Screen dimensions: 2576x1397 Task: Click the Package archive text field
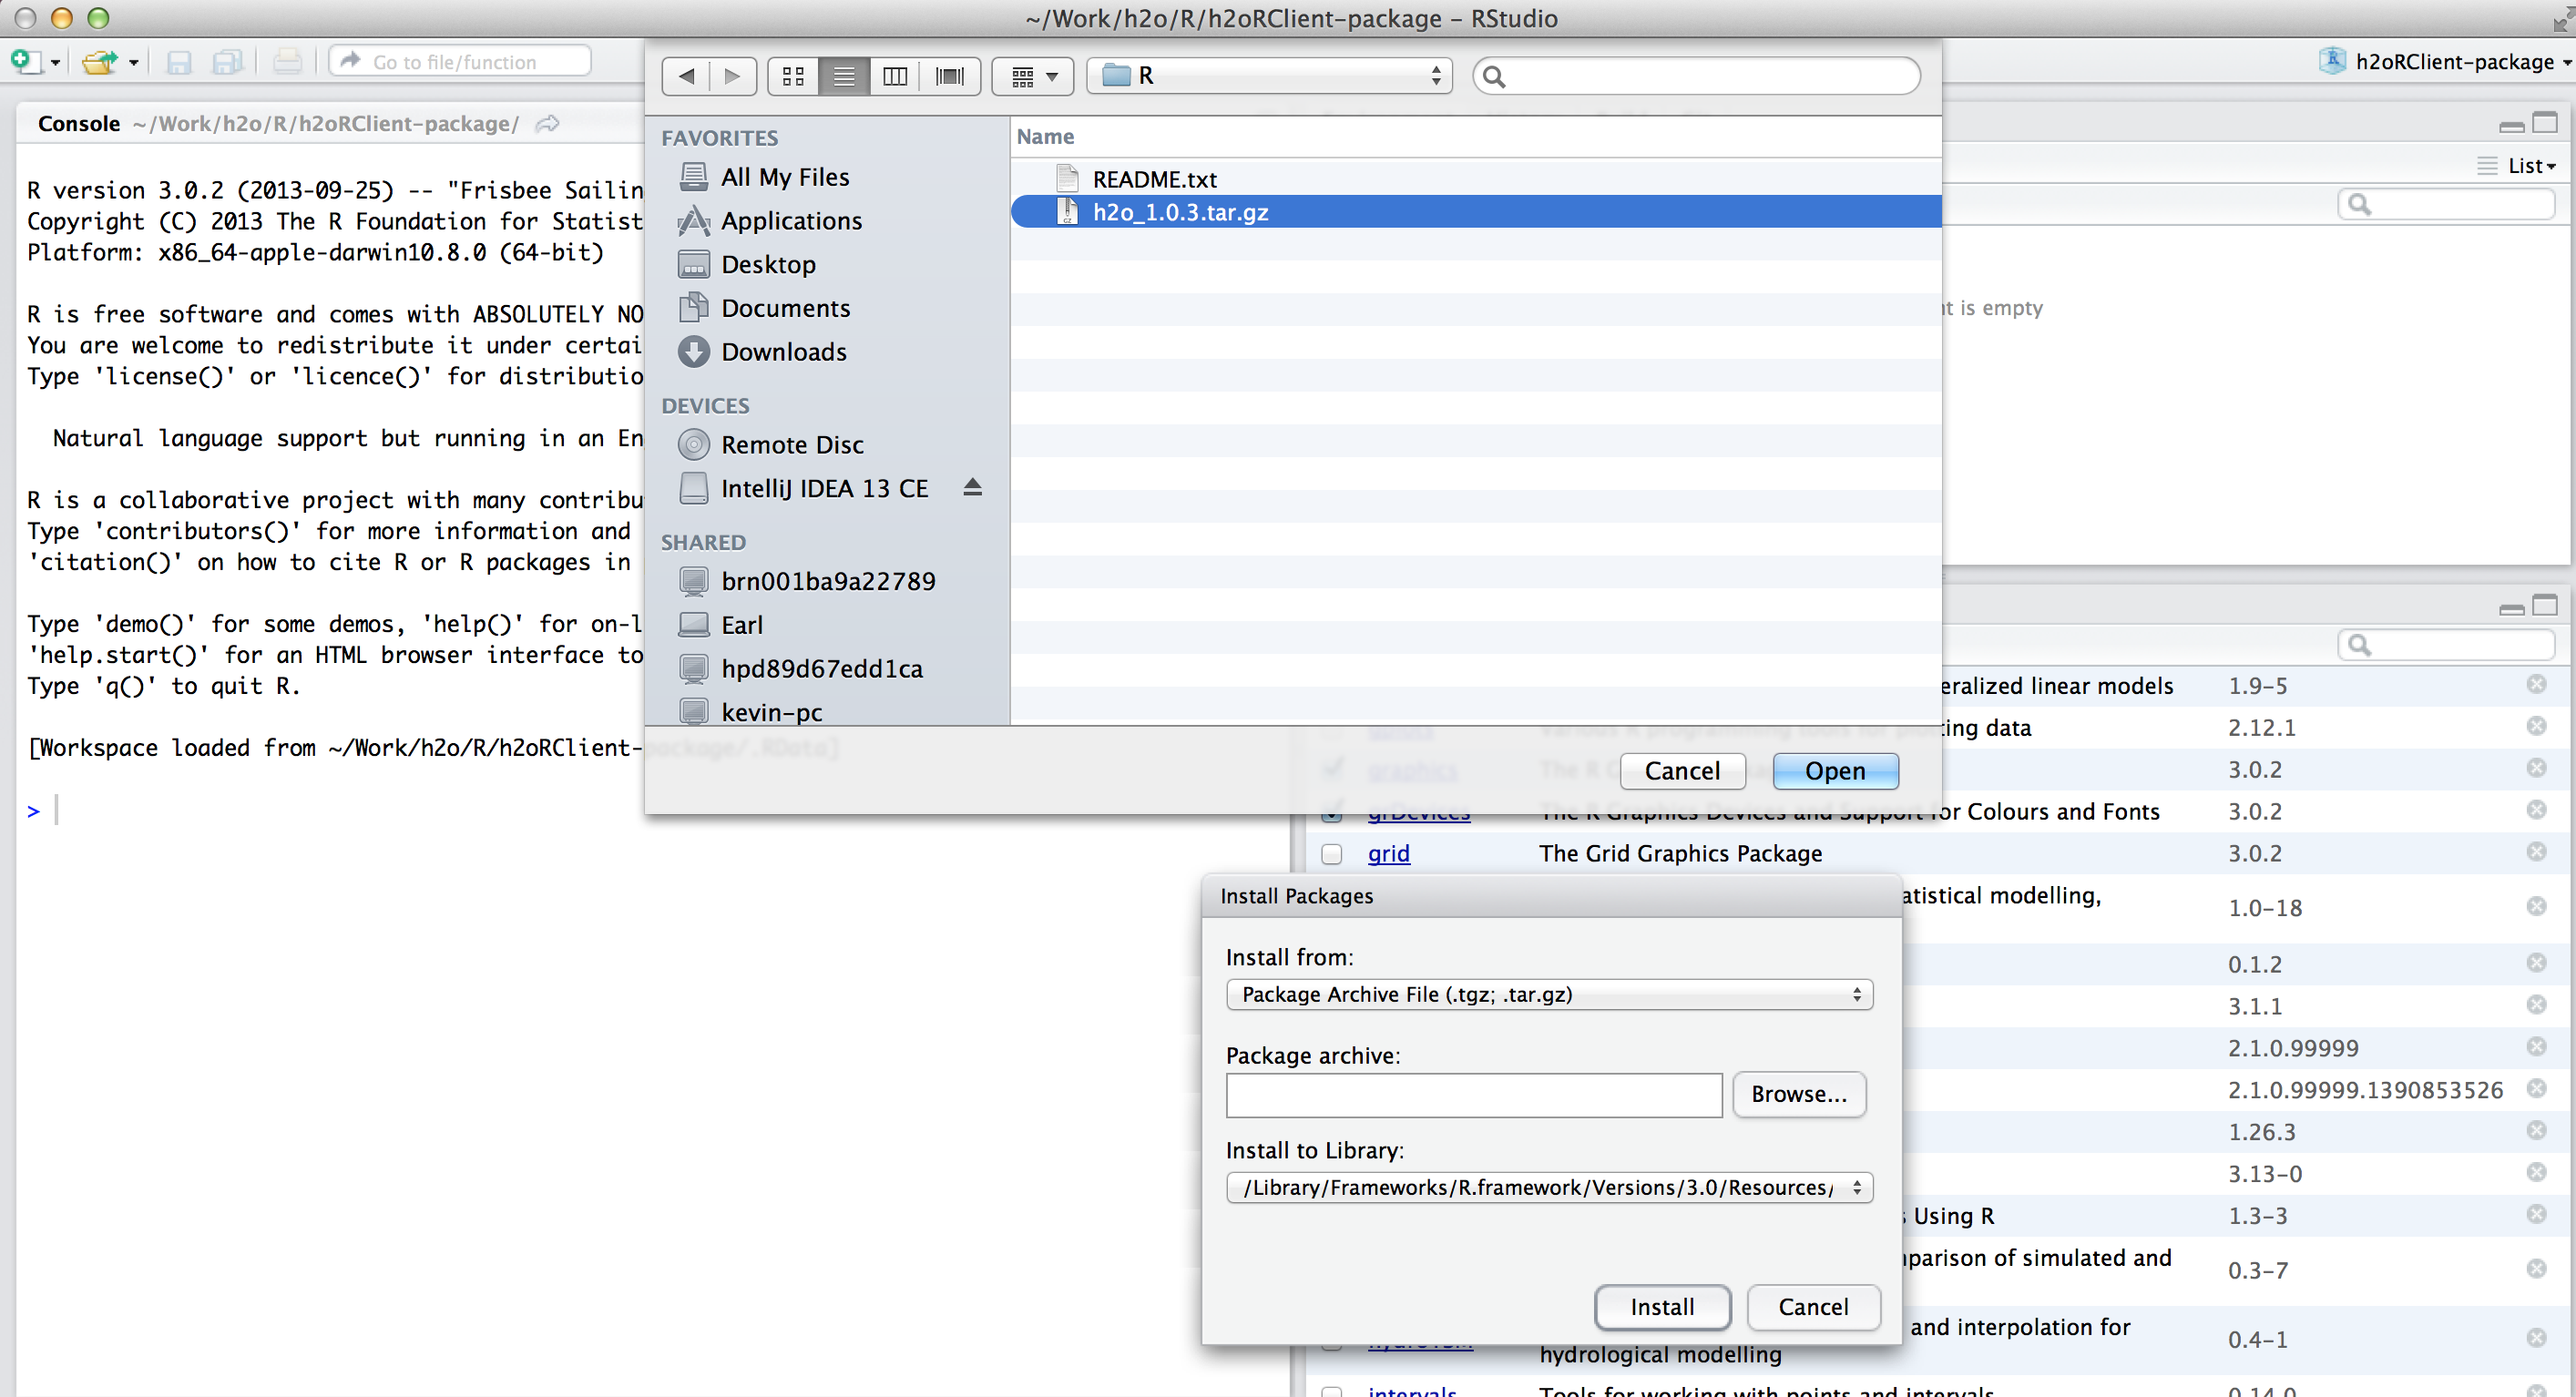click(1473, 1096)
